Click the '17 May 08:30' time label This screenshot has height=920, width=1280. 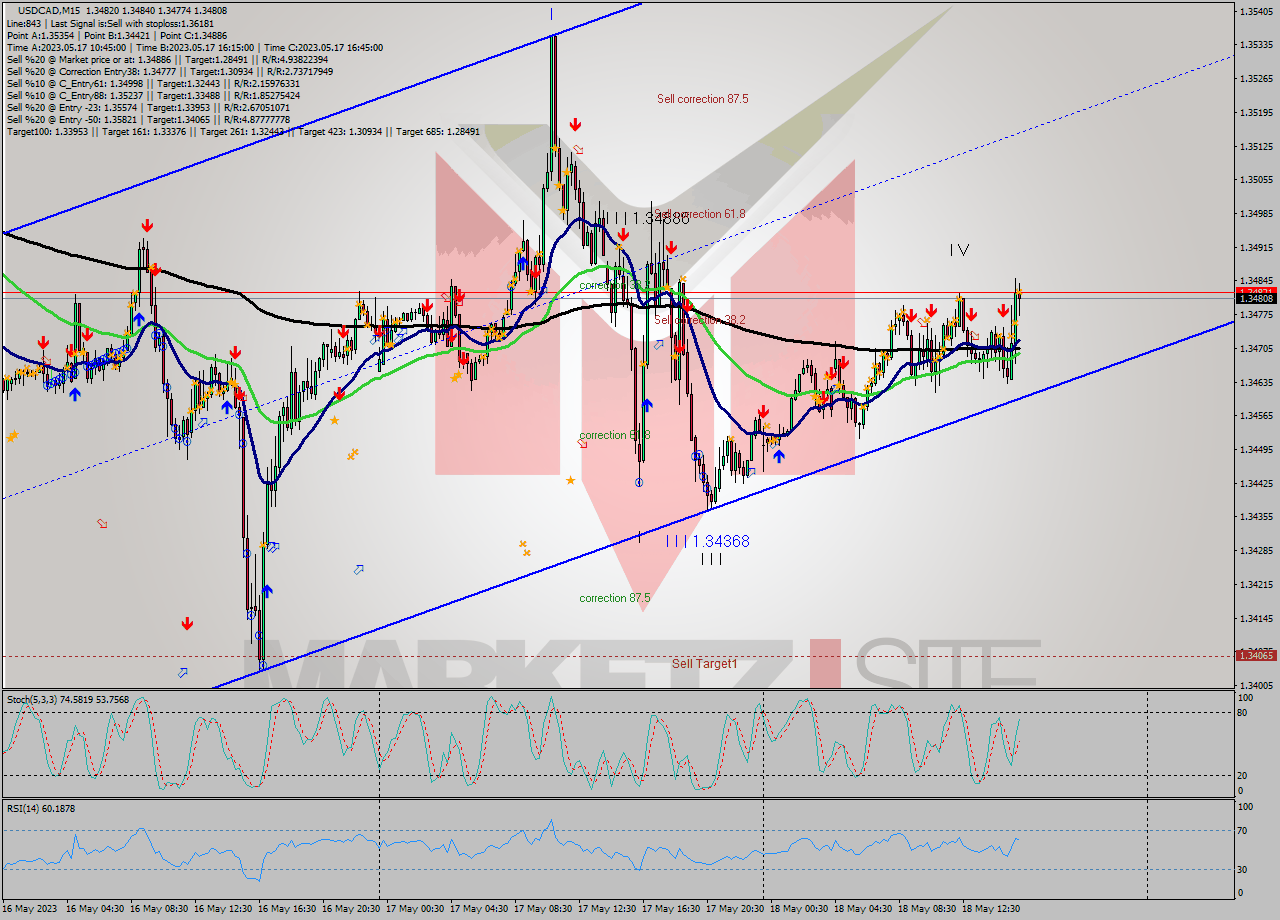[543, 909]
